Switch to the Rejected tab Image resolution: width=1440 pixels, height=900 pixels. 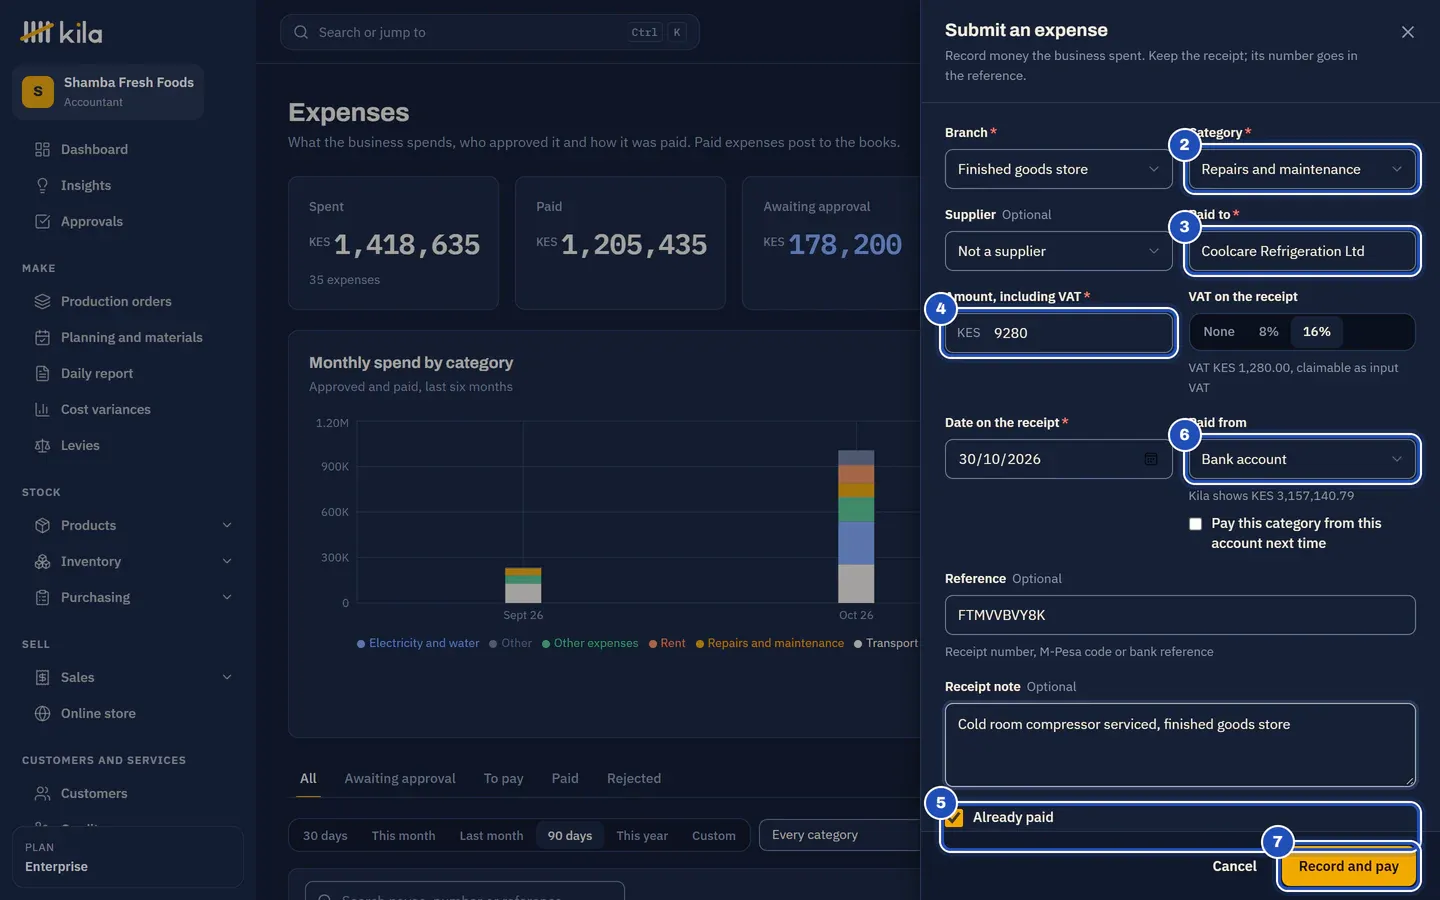[x=634, y=778]
